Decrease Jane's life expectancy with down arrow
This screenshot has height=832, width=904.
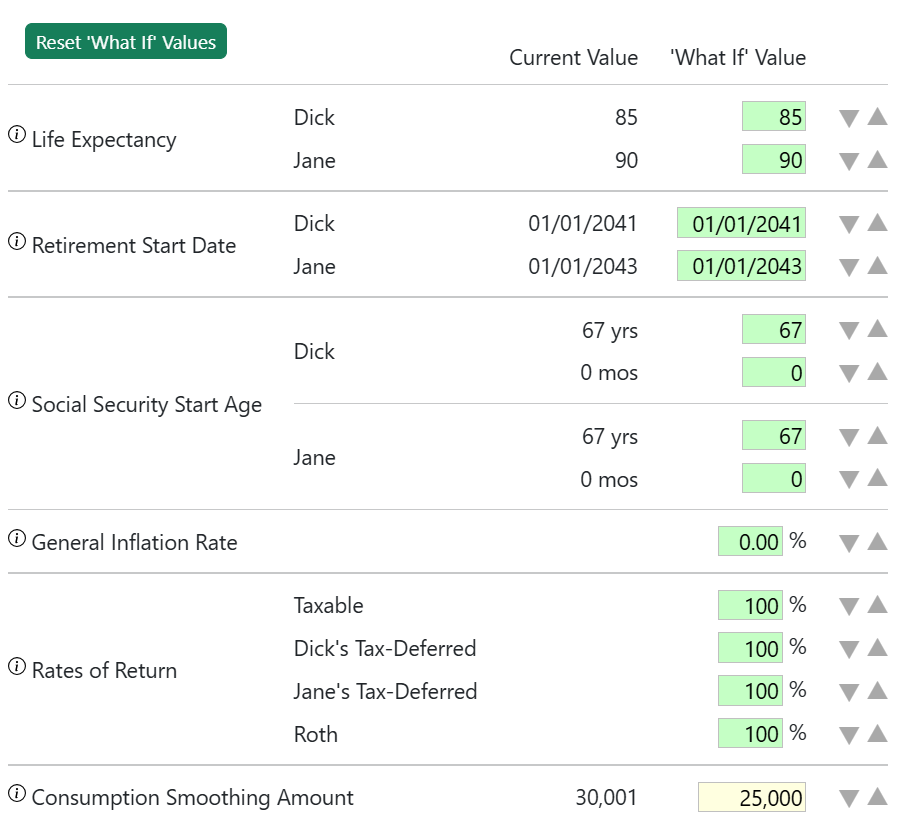pos(849,161)
